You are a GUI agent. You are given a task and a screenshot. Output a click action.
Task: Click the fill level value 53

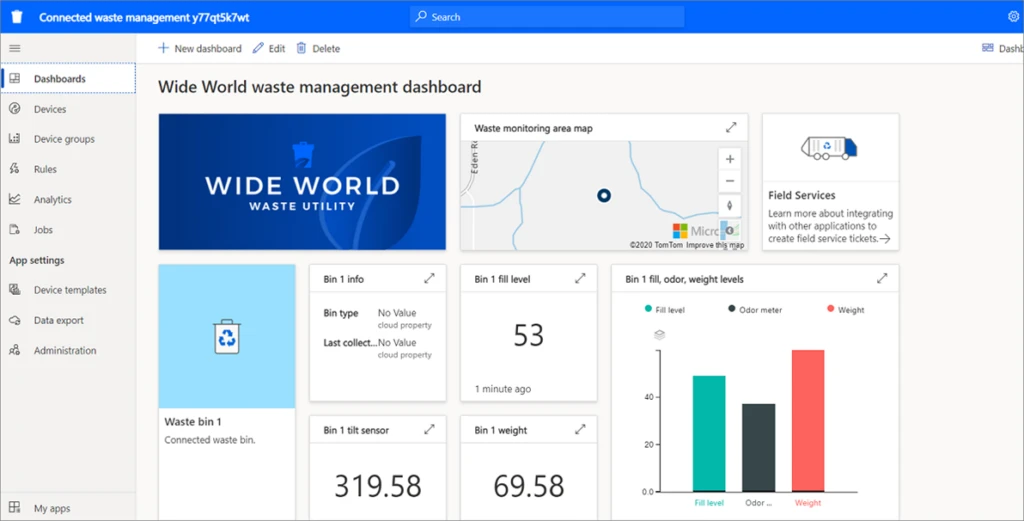[x=528, y=335]
